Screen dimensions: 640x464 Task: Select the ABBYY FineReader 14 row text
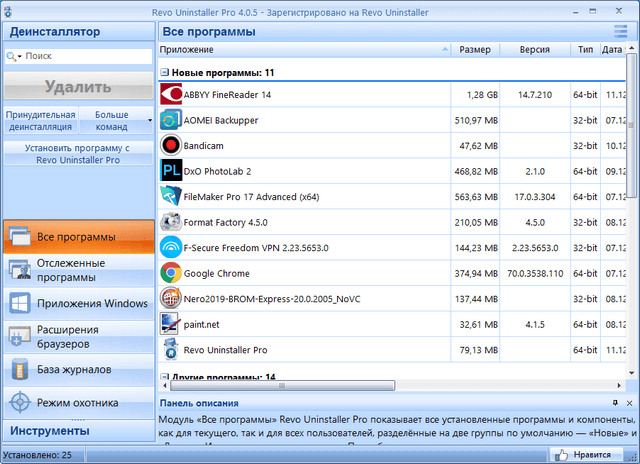point(227,95)
